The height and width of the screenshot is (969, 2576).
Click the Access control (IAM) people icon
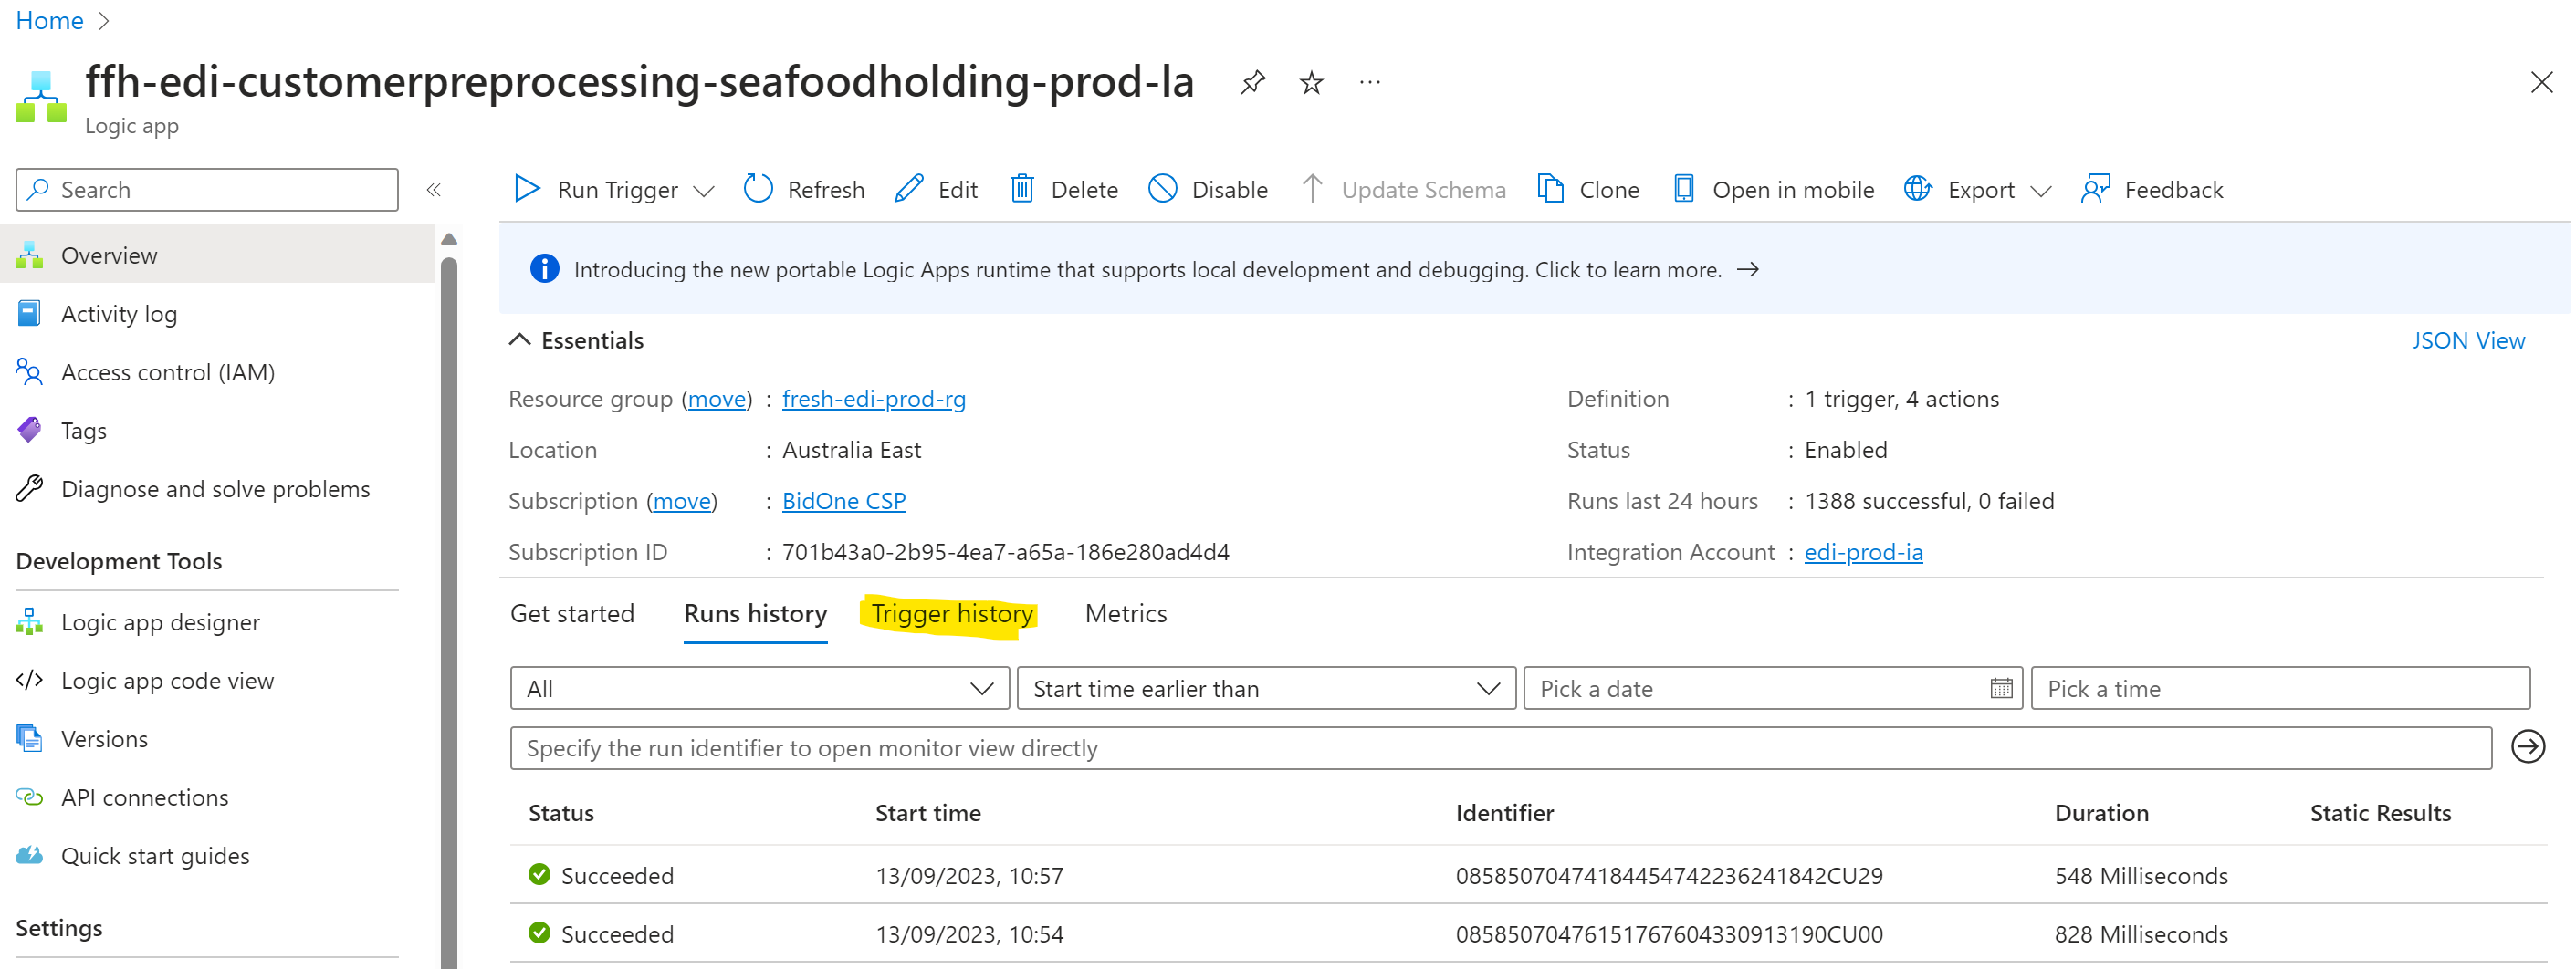coord(29,372)
